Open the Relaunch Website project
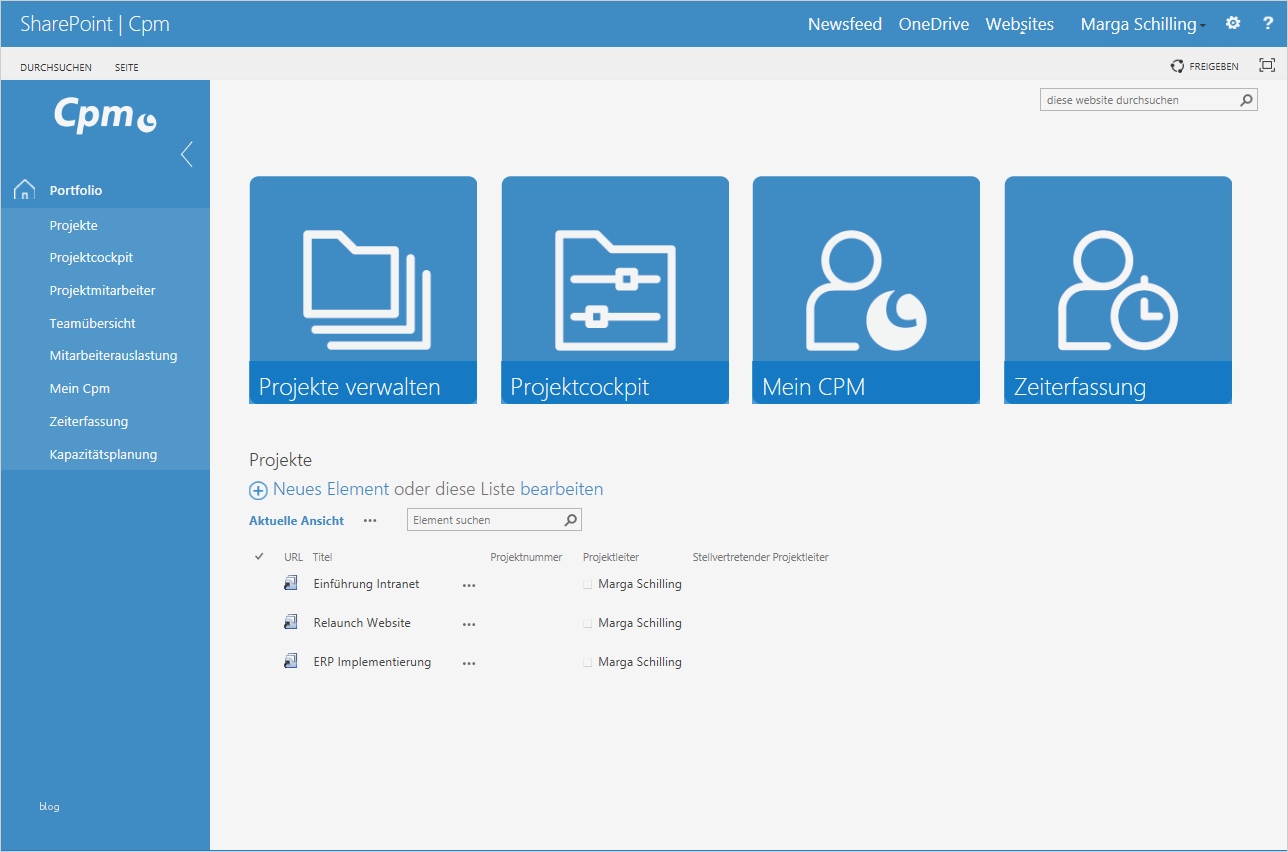1288x852 pixels. [362, 623]
